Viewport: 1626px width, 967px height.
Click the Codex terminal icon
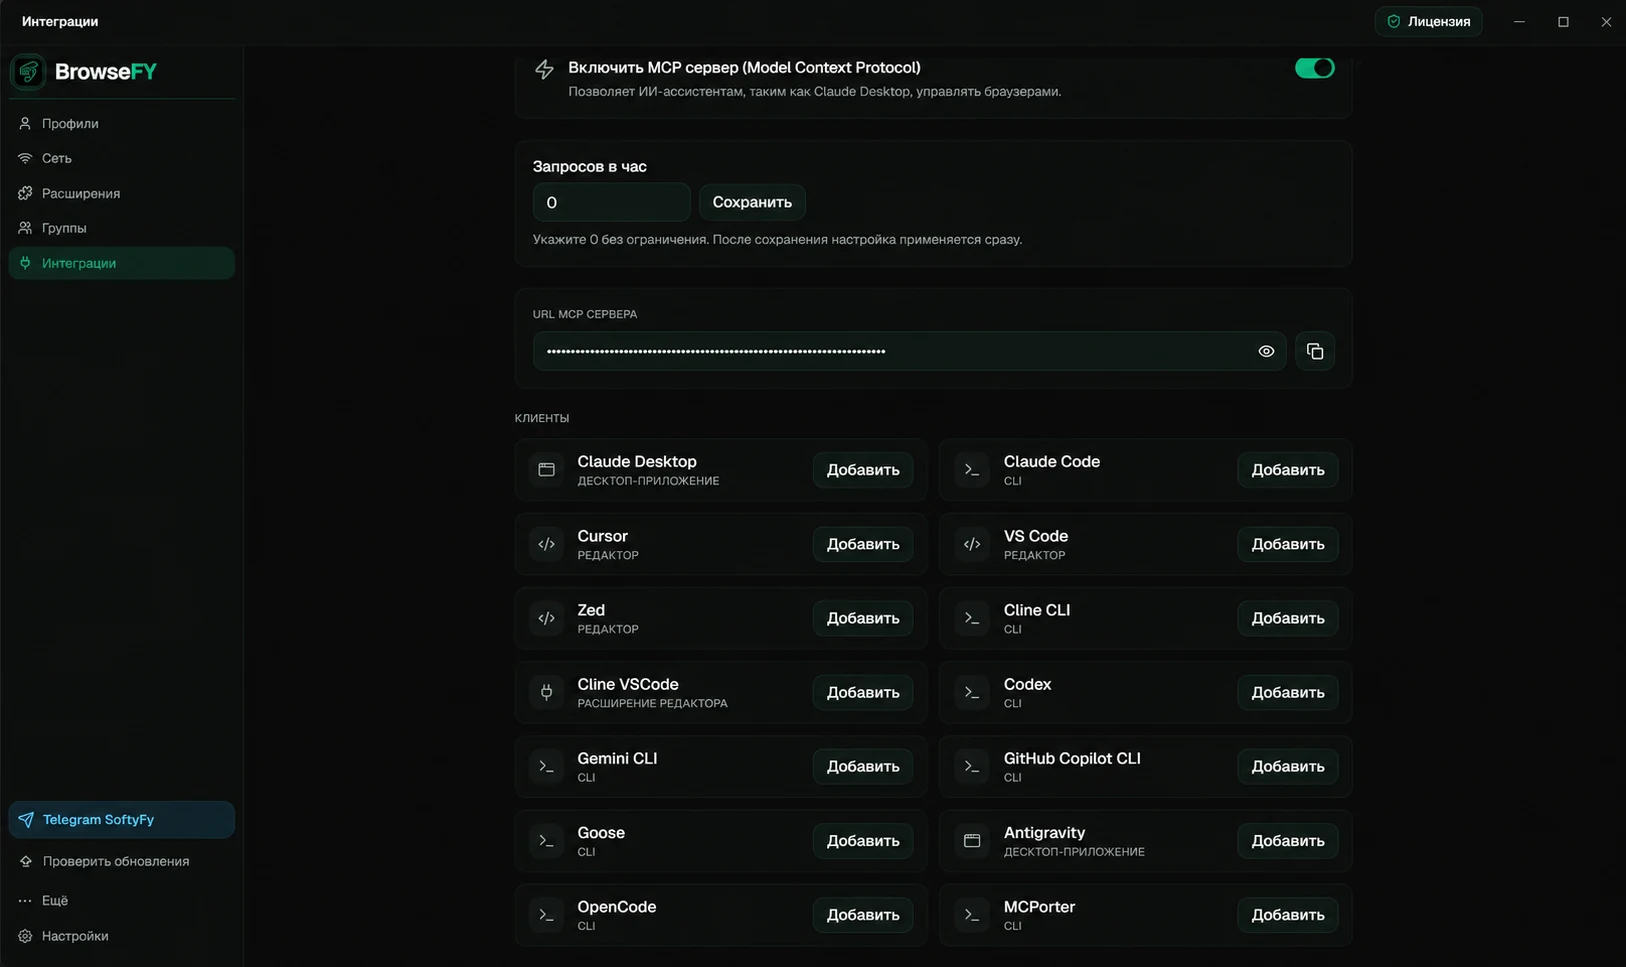pyautogui.click(x=971, y=692)
